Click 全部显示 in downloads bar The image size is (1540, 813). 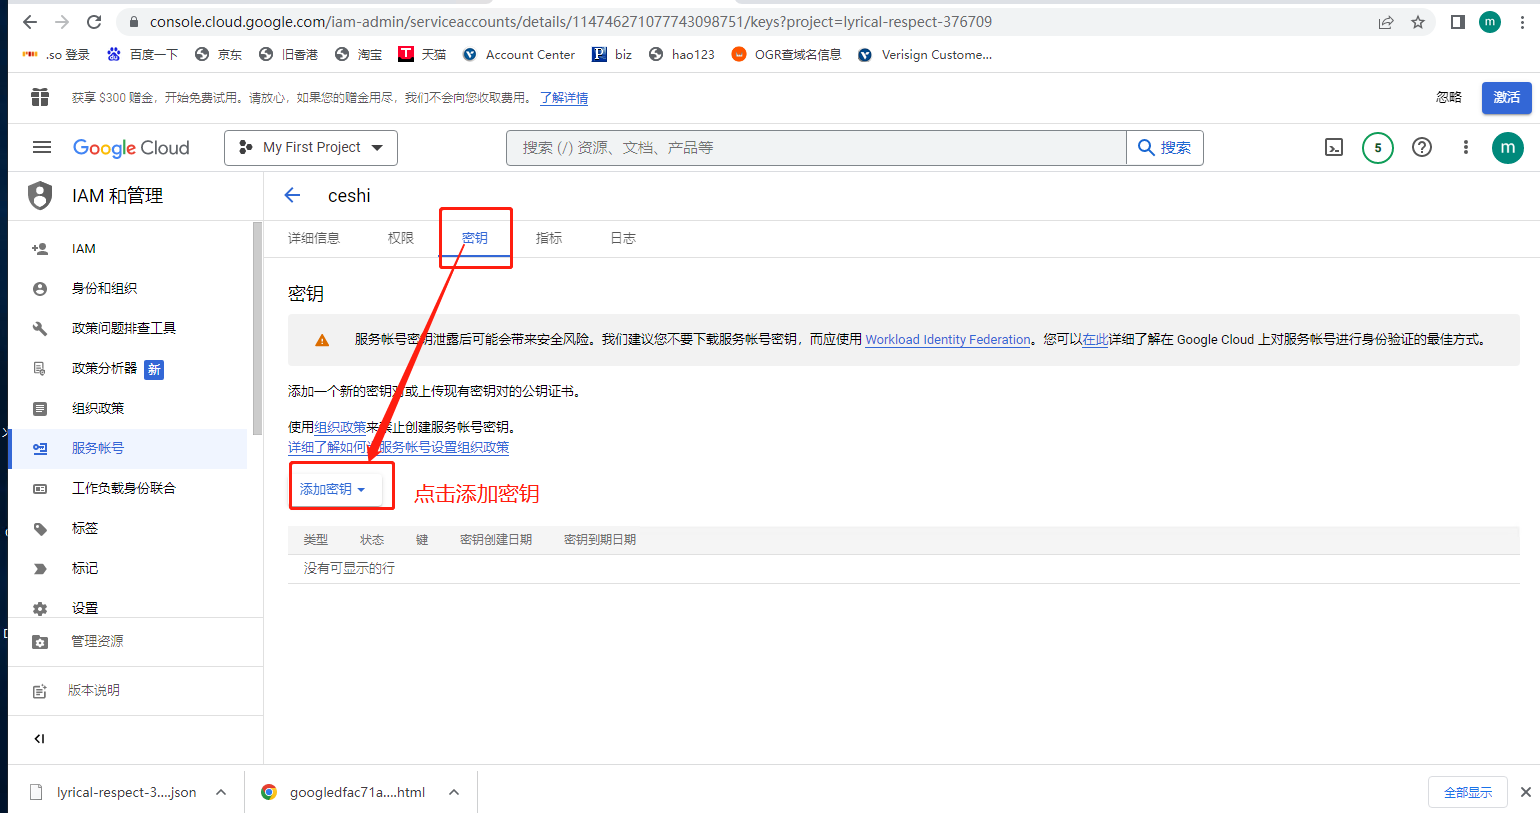click(x=1468, y=792)
